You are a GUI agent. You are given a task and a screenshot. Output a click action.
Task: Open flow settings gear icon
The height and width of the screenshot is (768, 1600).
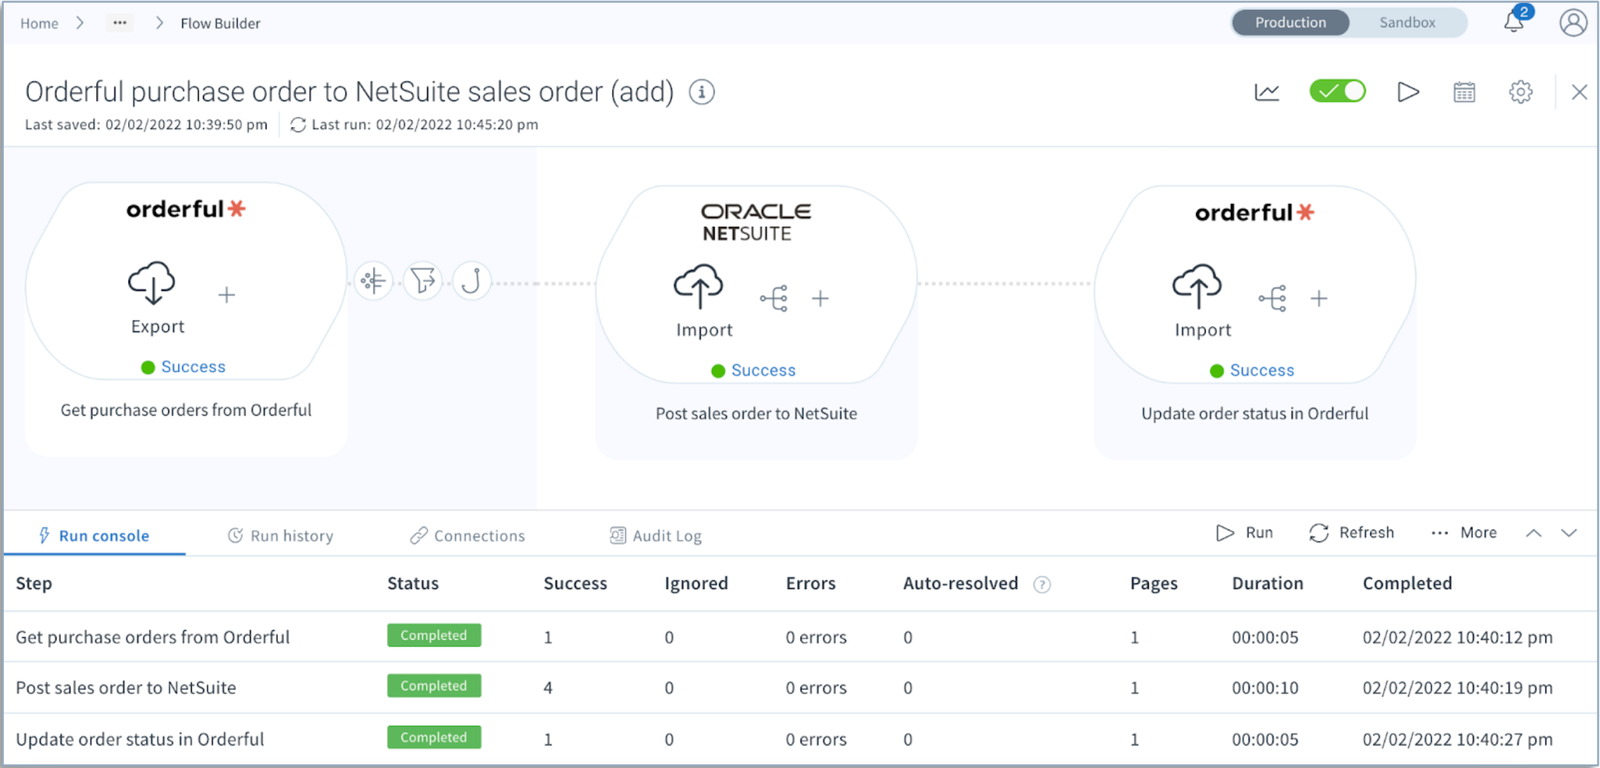[x=1521, y=92]
